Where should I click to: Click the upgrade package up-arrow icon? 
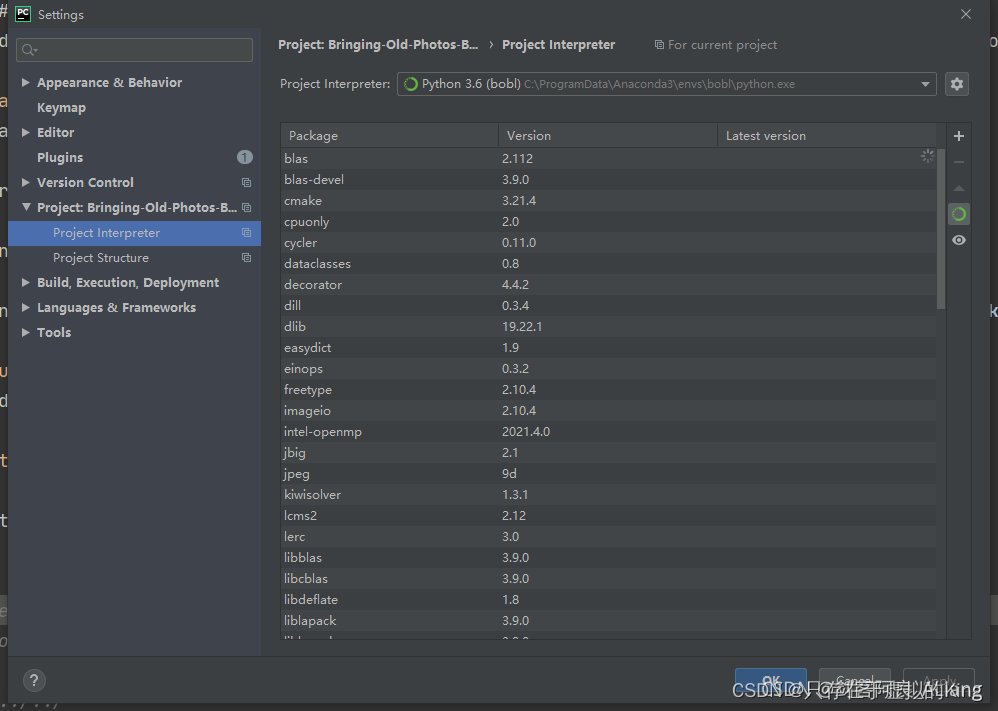[x=959, y=188]
